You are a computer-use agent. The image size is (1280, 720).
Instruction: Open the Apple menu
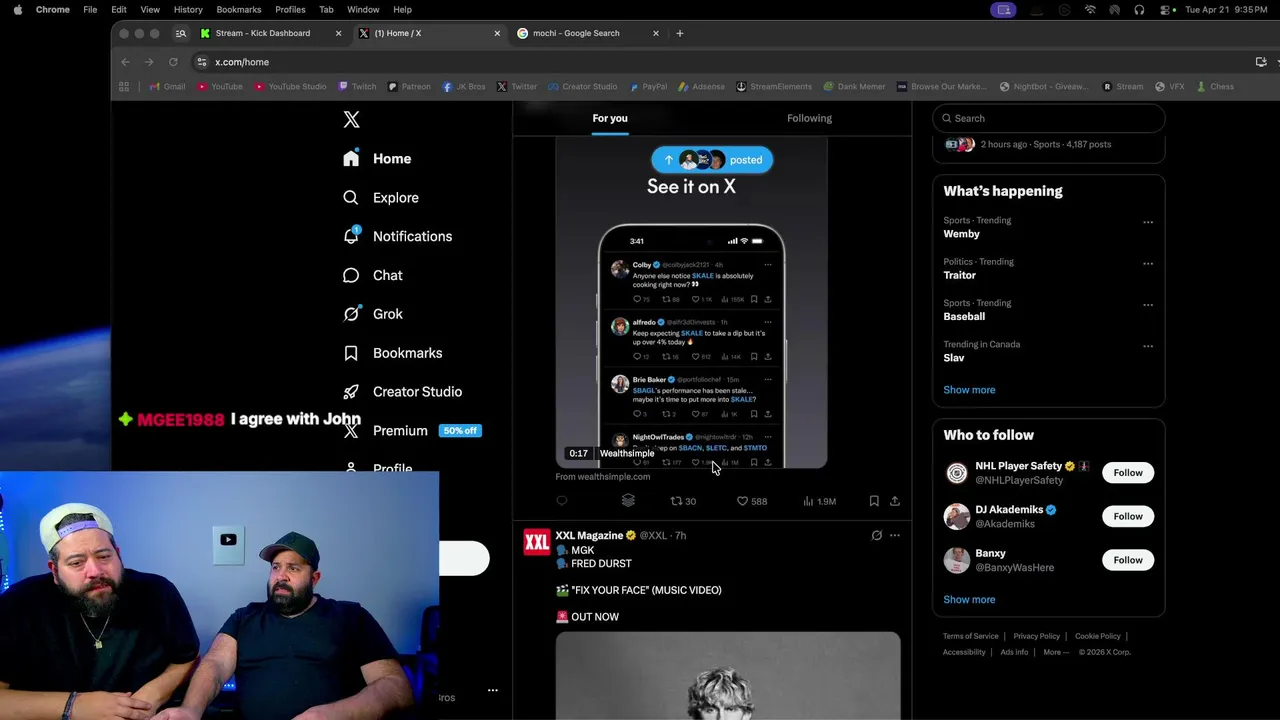tap(17, 10)
